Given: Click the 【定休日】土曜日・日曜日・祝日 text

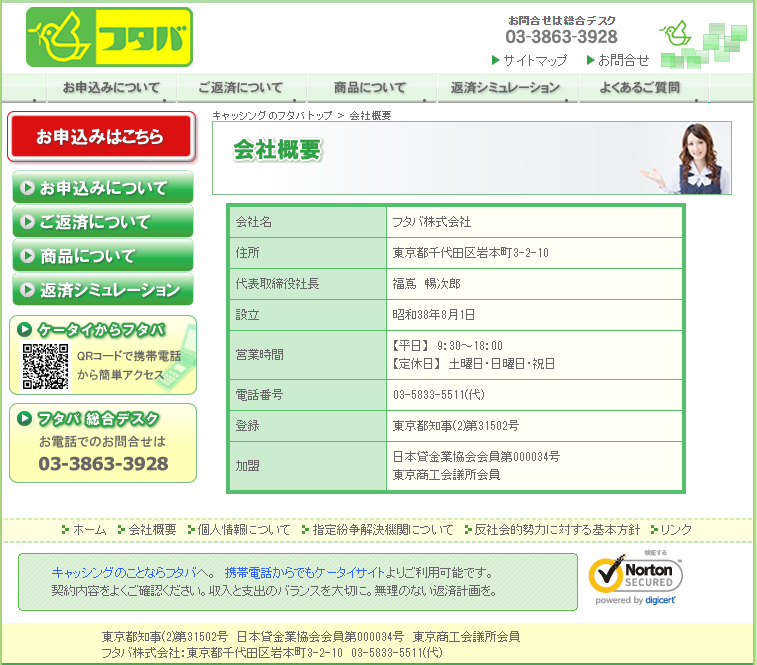Looking at the screenshot, I should point(473,364).
